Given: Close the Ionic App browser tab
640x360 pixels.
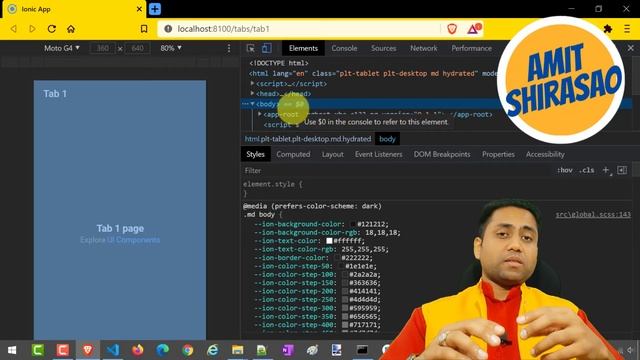Looking at the screenshot, I should [139, 9].
